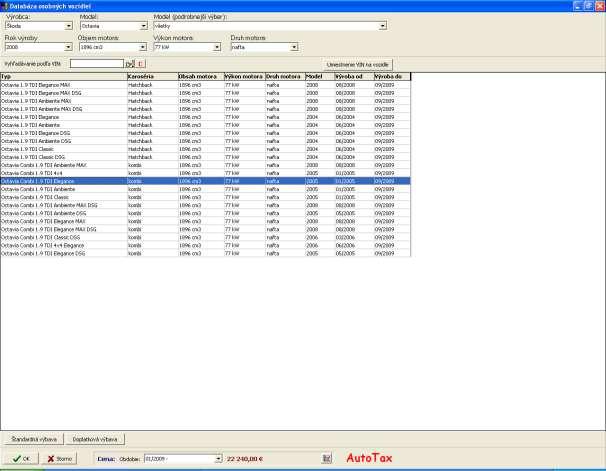Sort by the Model column header
The height and width of the screenshot is (471, 606).
click(x=320, y=77)
